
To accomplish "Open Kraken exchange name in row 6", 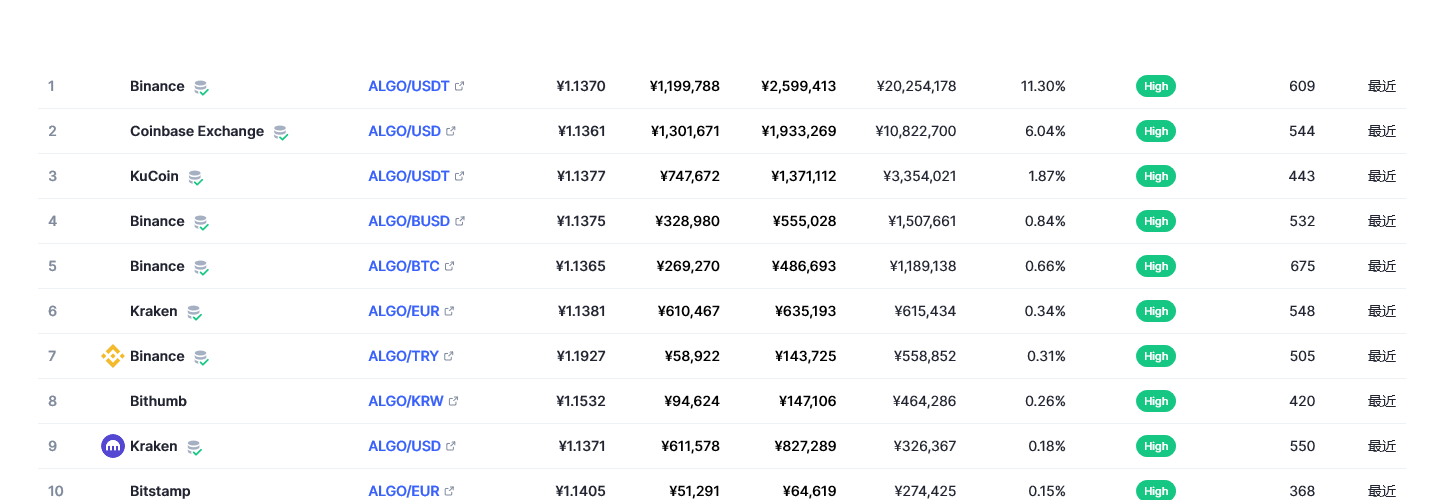I will pos(154,311).
